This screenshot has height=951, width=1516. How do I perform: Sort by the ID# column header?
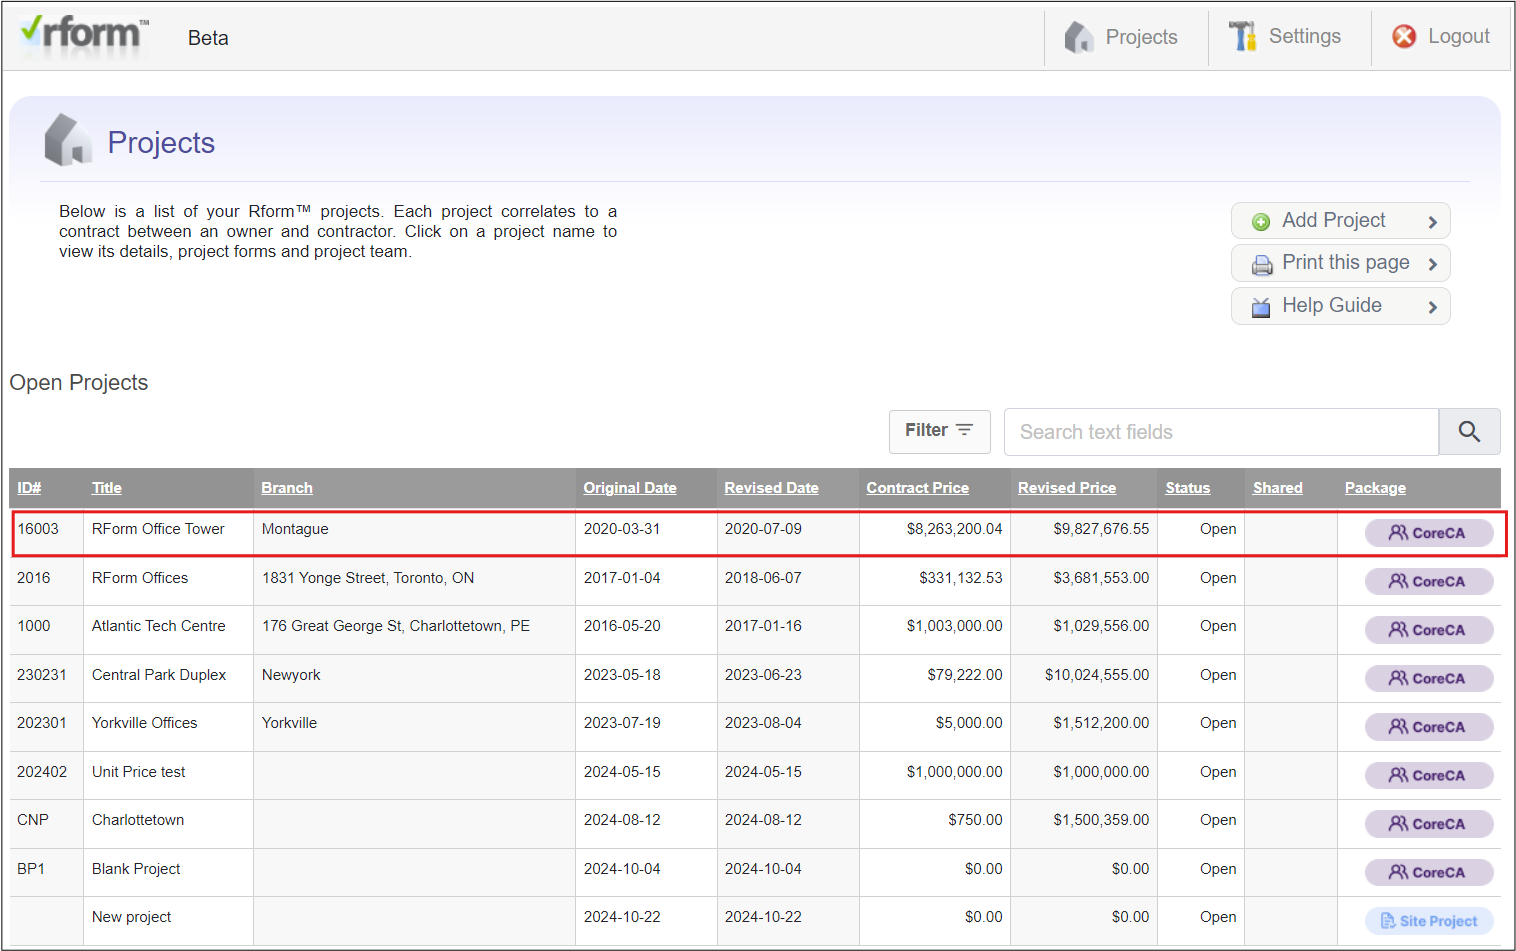29,488
